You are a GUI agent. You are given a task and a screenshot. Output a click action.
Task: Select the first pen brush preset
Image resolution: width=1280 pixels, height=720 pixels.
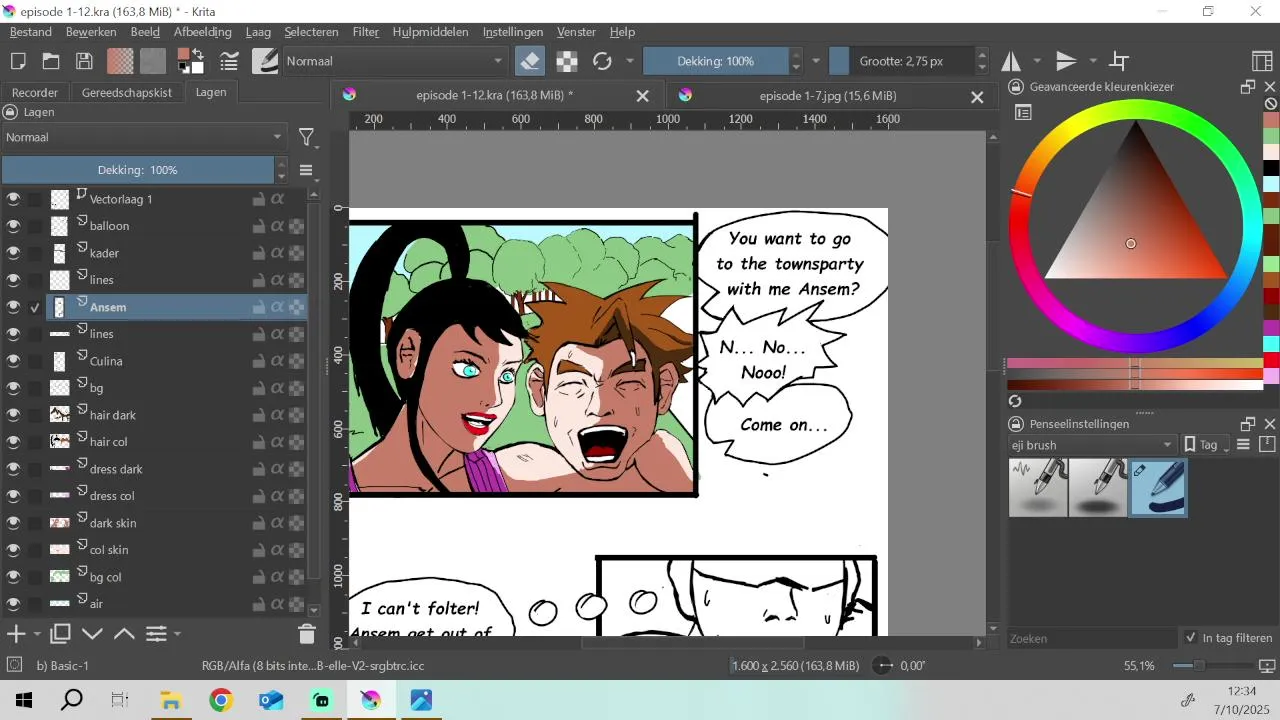click(1038, 488)
